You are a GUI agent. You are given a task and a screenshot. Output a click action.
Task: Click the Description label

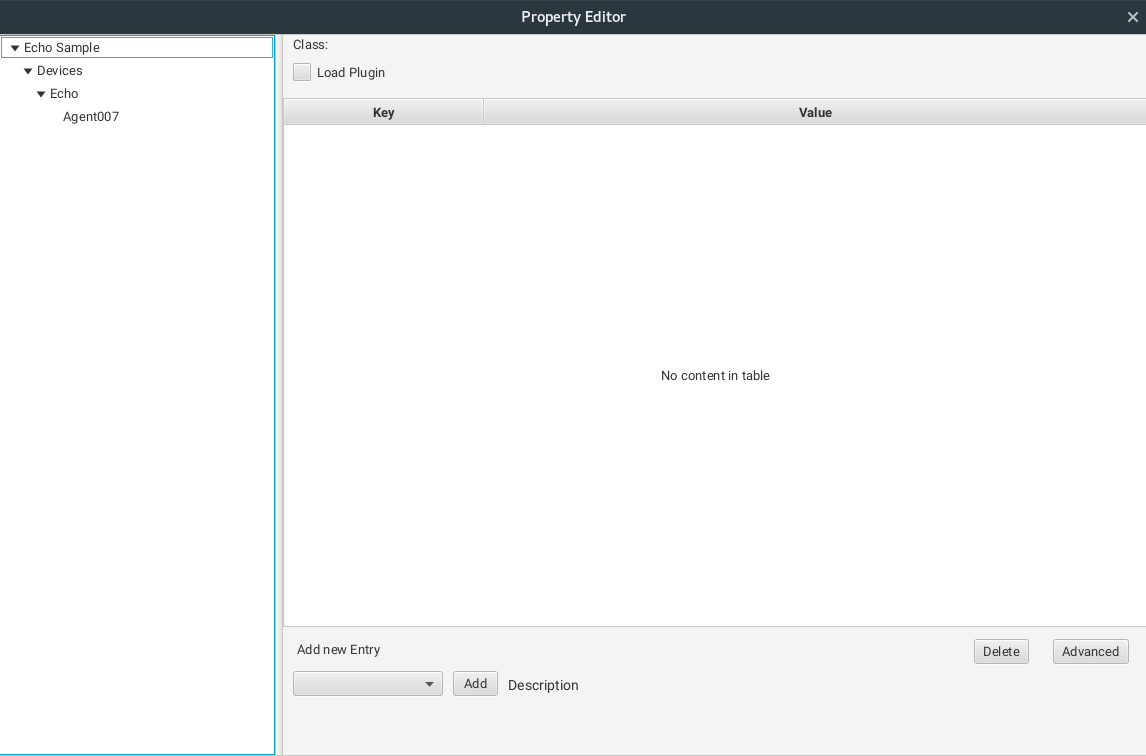coord(543,685)
